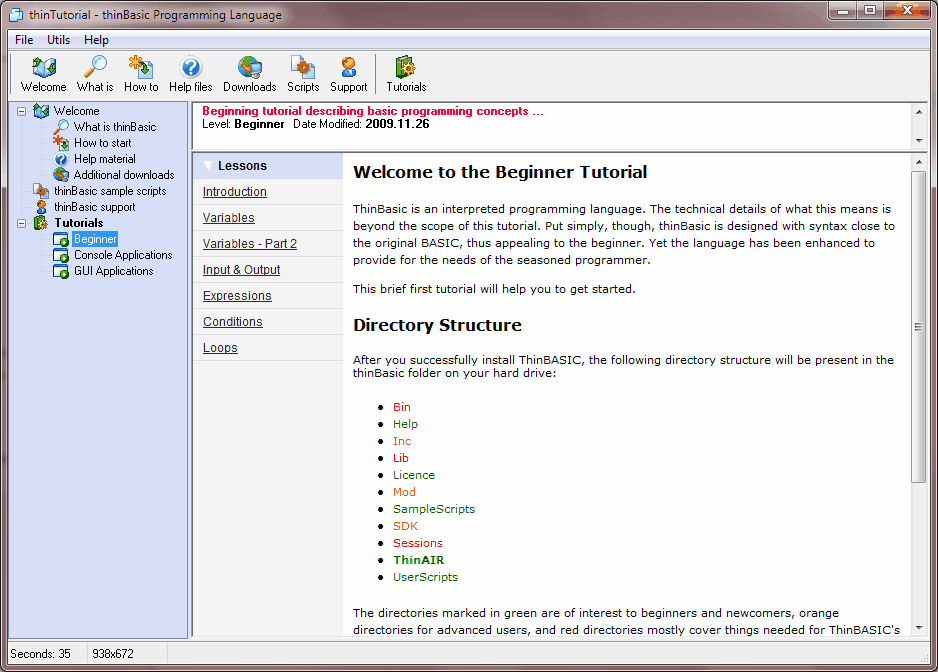
Task: Open the Scripts toolbar icon
Action: (x=303, y=68)
